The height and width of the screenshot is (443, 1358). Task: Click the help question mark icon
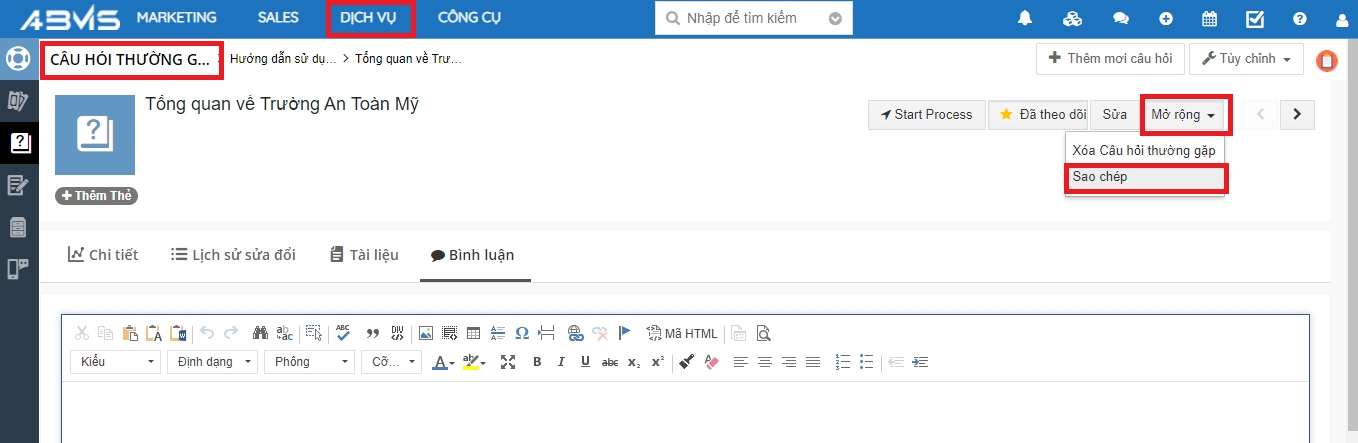tap(1299, 19)
